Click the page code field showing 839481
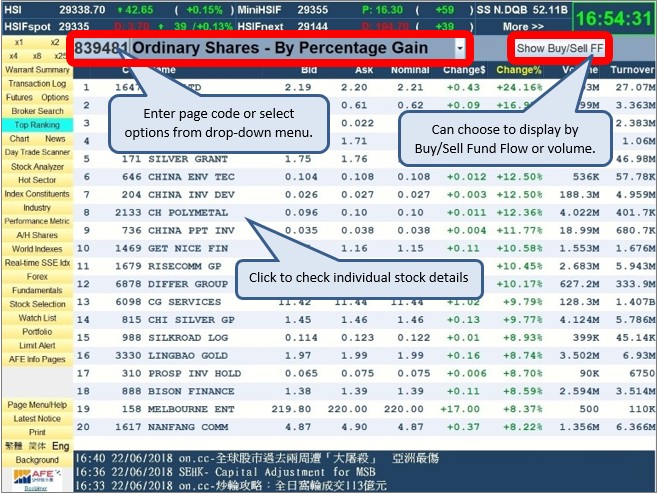This screenshot has width=658, height=494. tap(101, 48)
